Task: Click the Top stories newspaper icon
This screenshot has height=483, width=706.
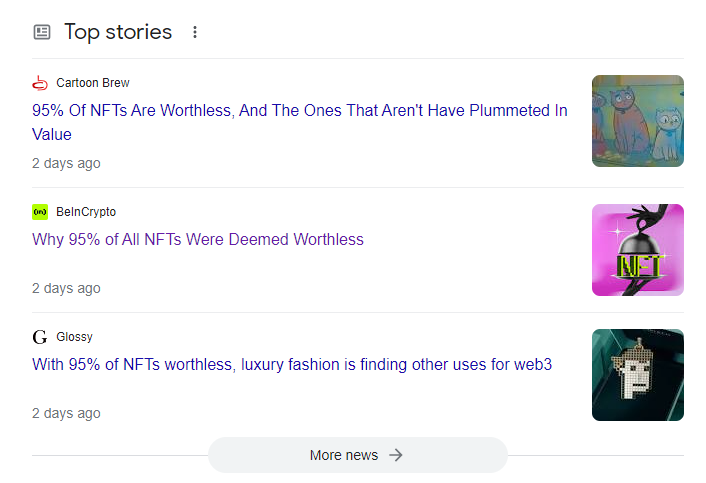Action: pyautogui.click(x=42, y=32)
